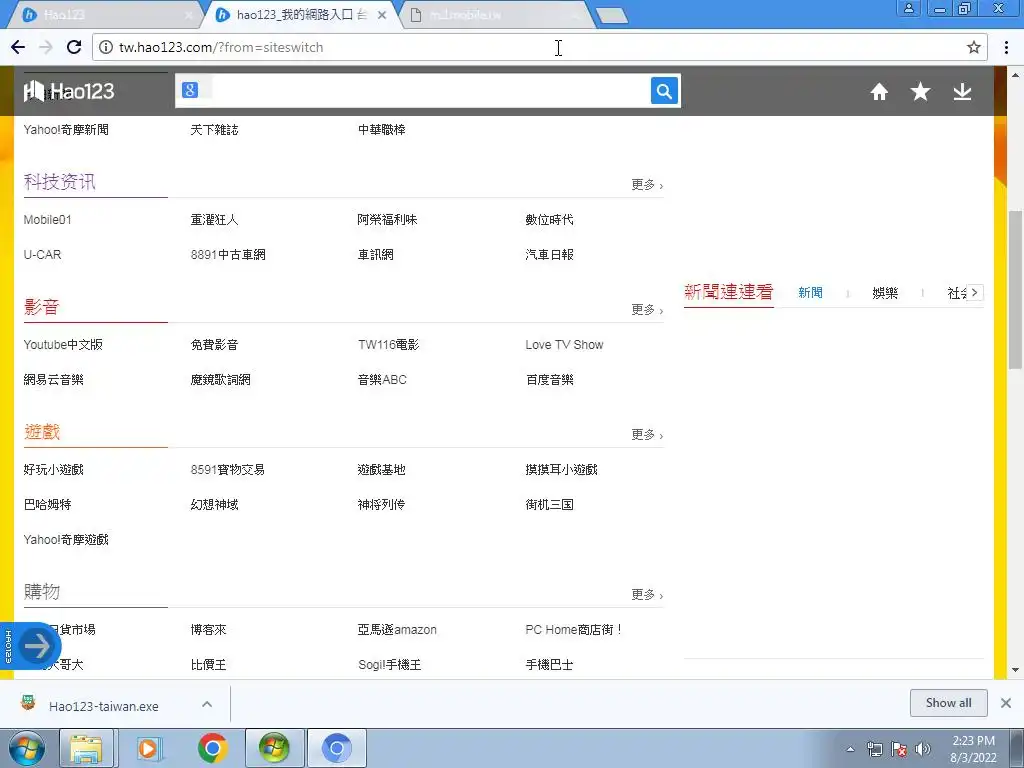Click the download arrow icon in header
The height and width of the screenshot is (768, 1024).
click(962, 91)
